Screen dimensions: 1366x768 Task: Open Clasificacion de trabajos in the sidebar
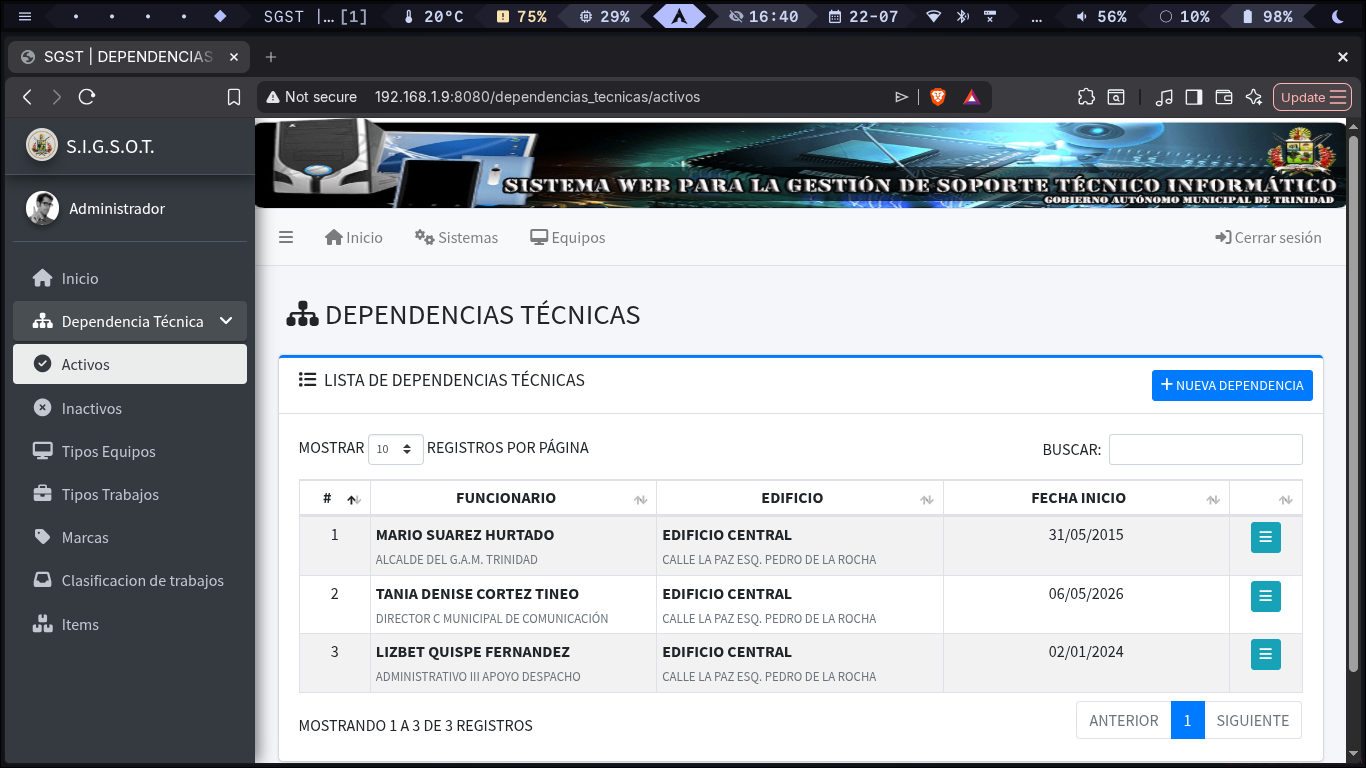[x=130, y=580]
